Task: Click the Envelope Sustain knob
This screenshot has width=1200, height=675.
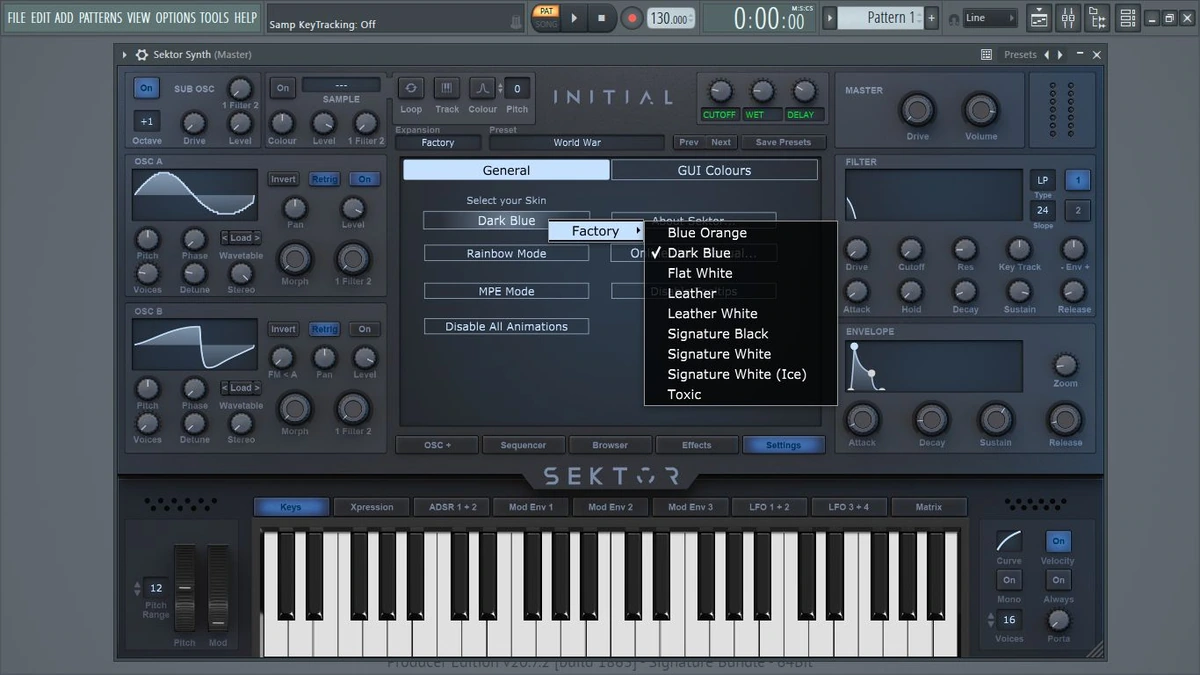Action: [995, 419]
